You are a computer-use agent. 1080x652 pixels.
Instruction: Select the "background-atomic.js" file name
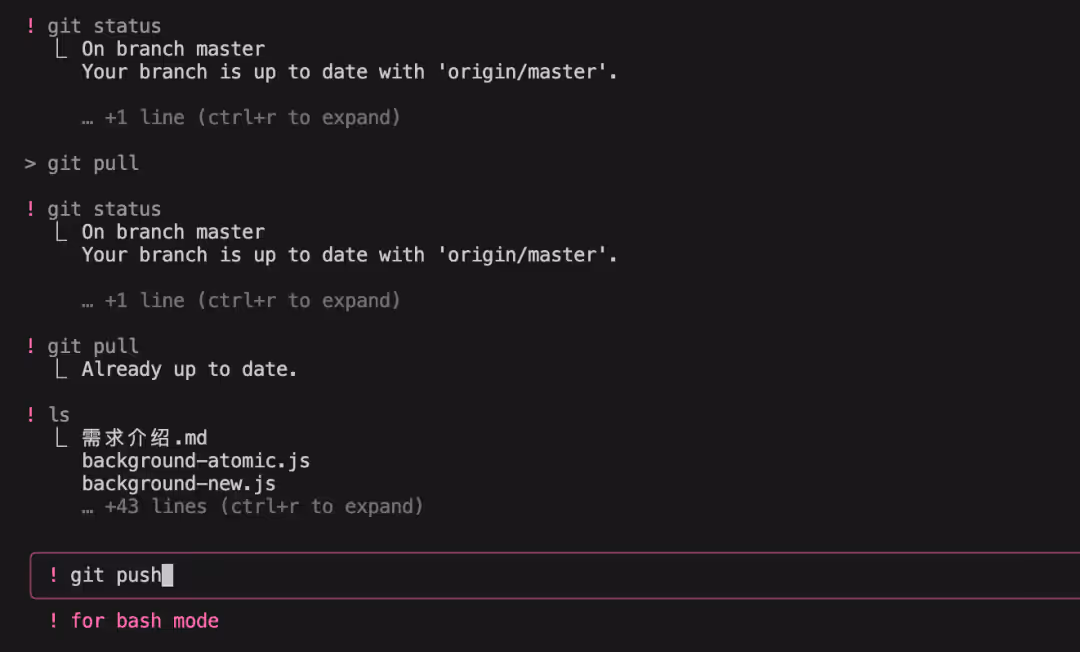tap(196, 461)
